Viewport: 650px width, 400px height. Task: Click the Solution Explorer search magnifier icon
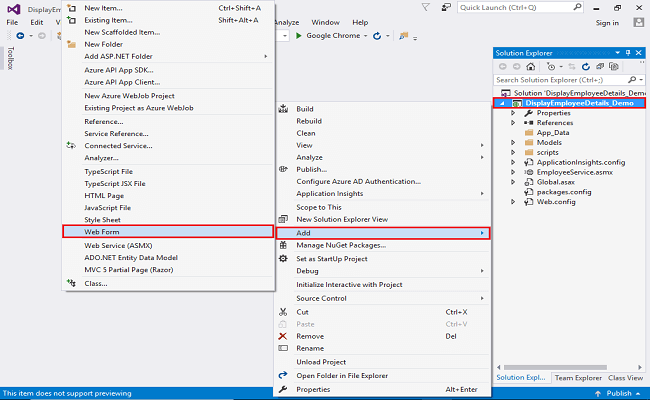click(x=632, y=80)
